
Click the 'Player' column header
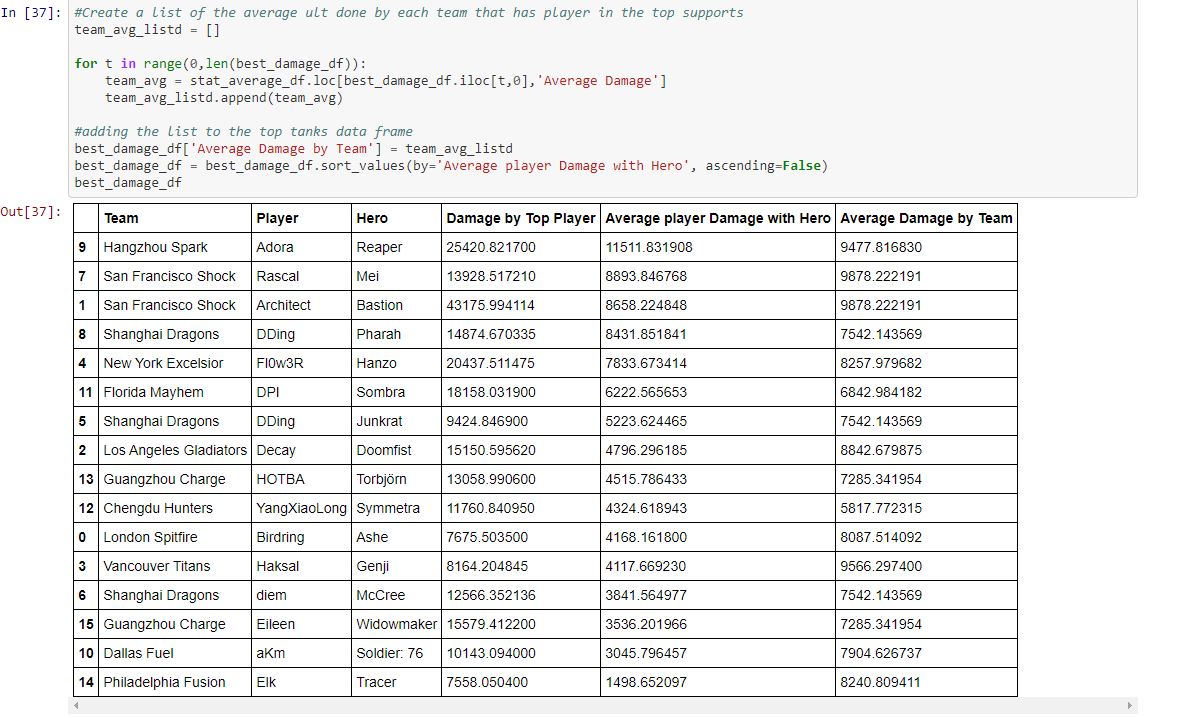(x=277, y=218)
